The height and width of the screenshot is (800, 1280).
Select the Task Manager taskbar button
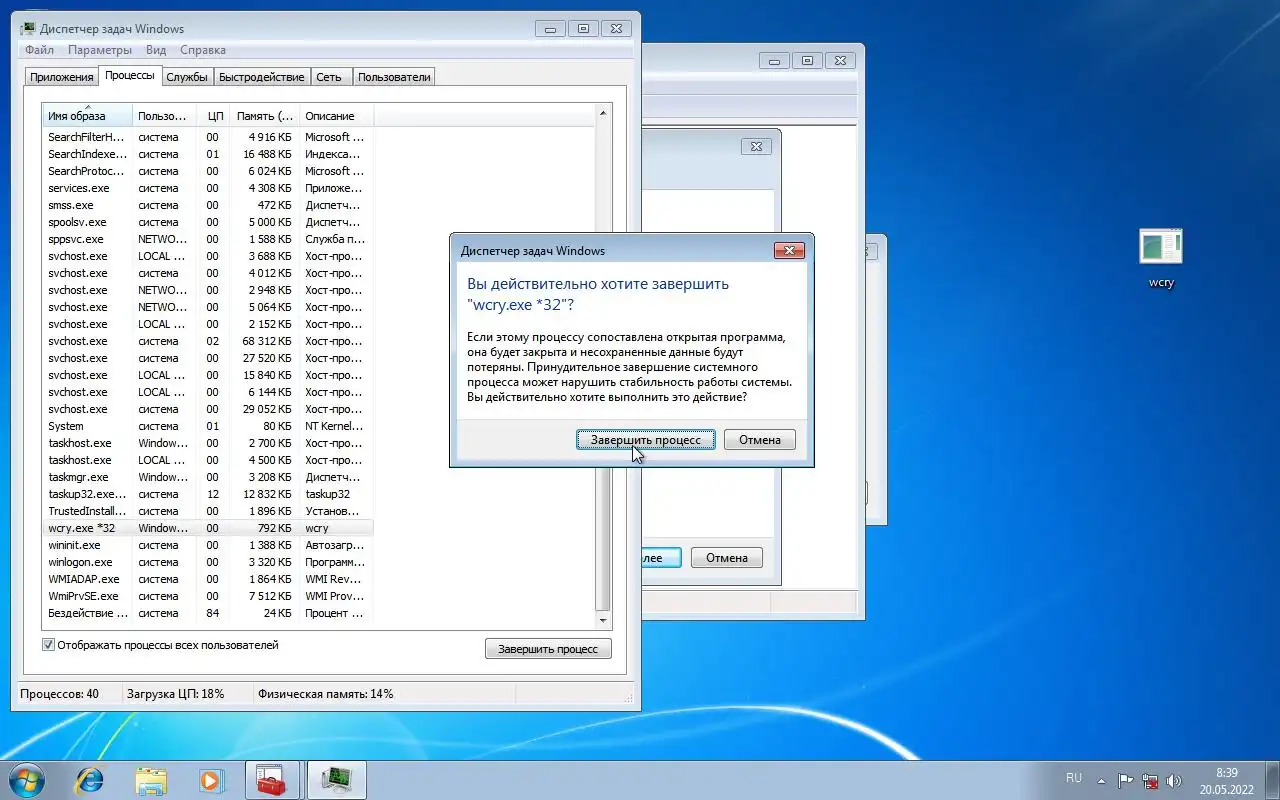pyautogui.click(x=337, y=780)
